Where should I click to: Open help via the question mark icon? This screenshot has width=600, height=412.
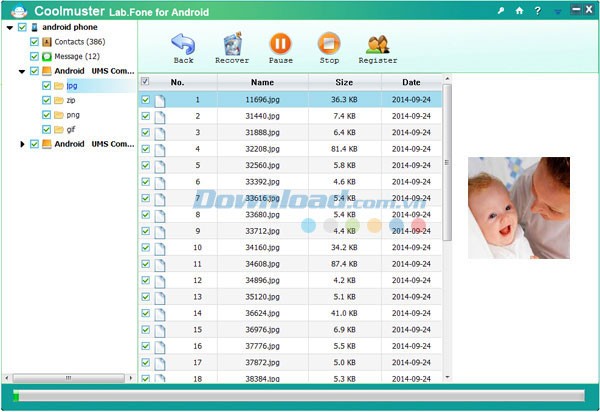click(538, 11)
